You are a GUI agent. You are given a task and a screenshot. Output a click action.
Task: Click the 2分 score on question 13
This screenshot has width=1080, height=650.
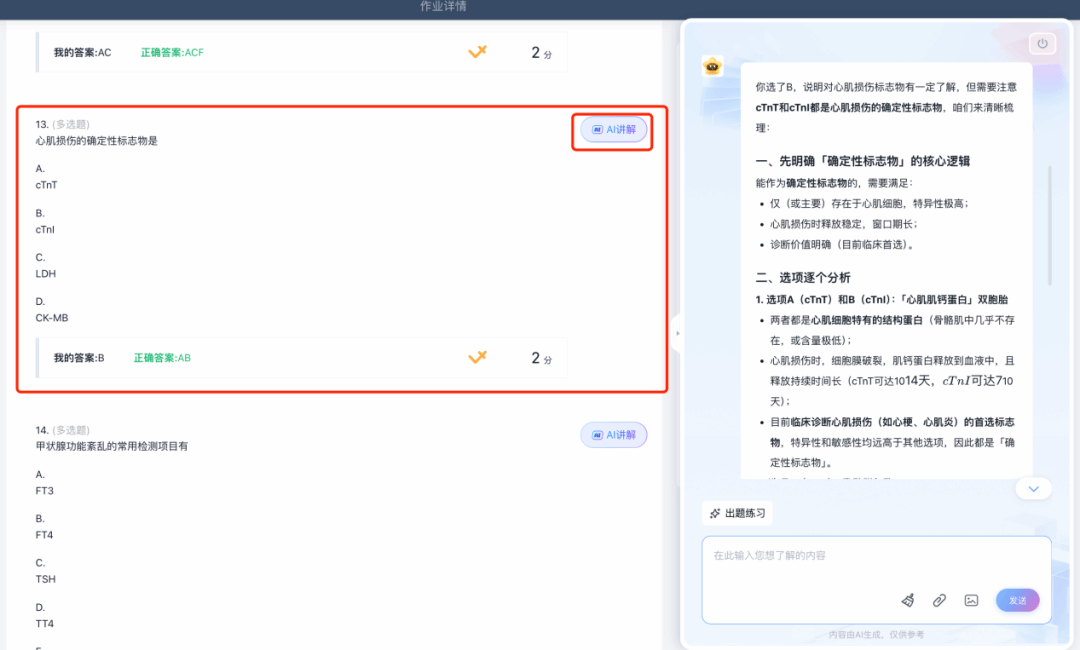(x=540, y=357)
